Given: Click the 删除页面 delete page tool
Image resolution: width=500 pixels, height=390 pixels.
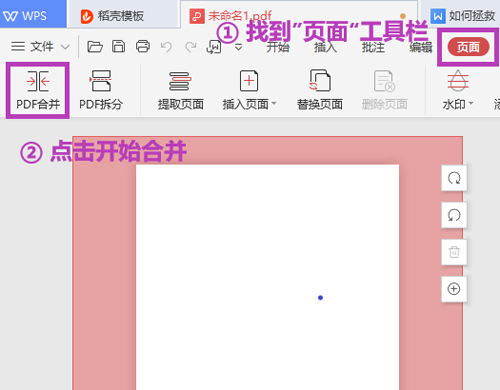Looking at the screenshot, I should click(384, 90).
